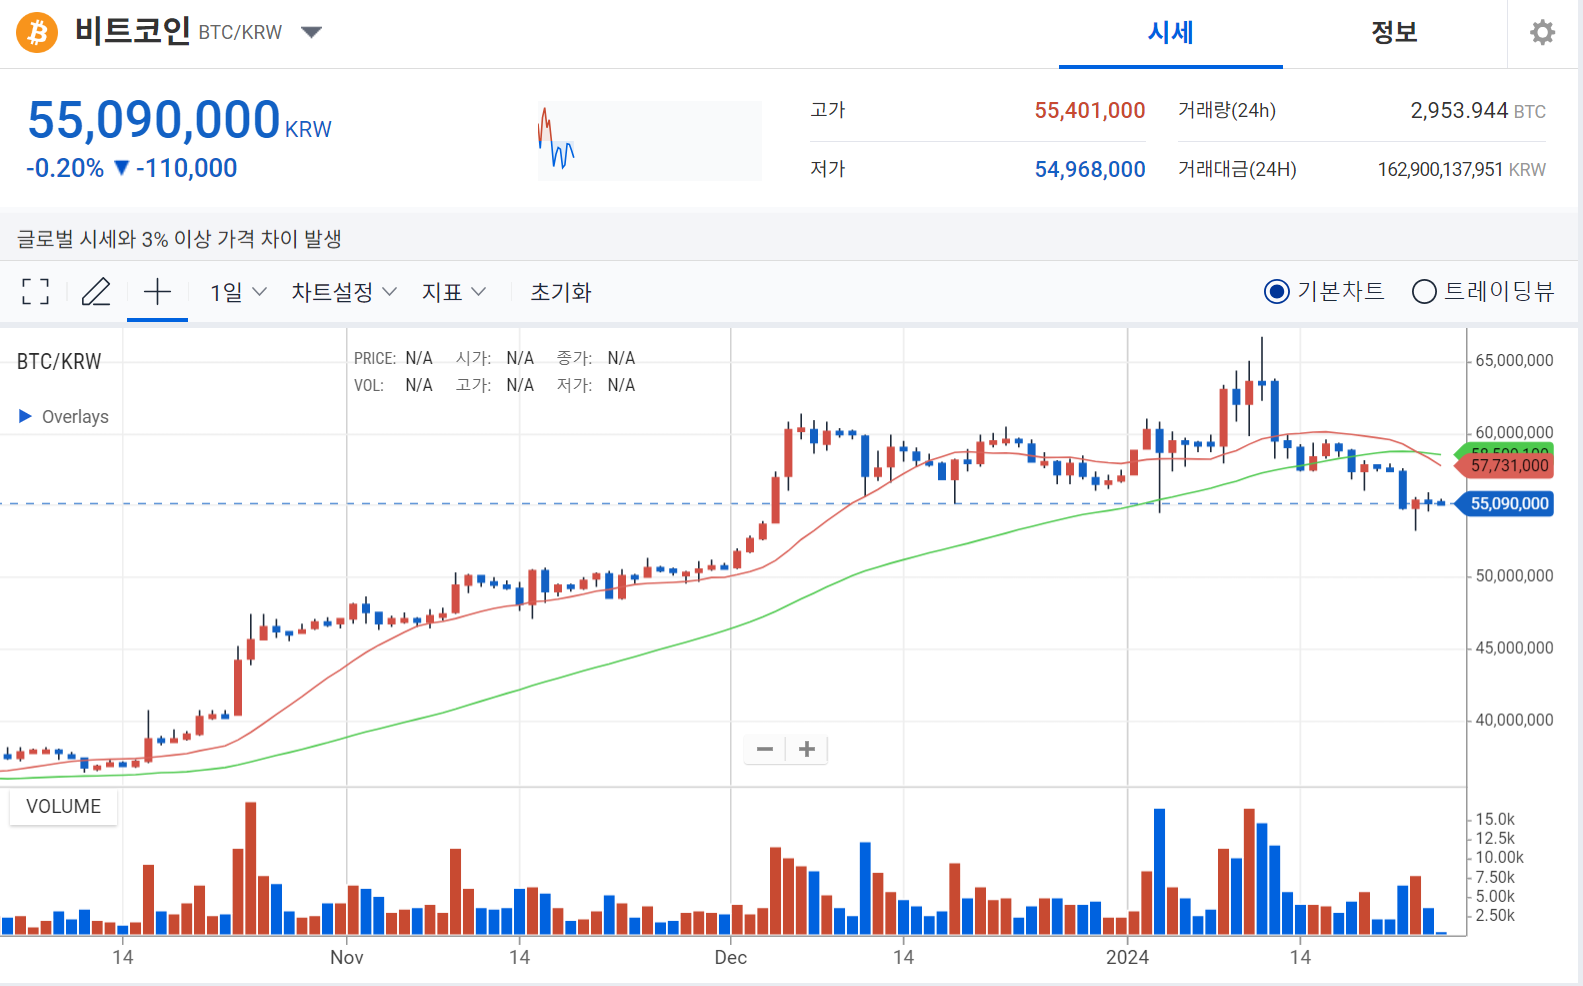
Task: Click the 고가 value 55,401,000
Action: [1090, 110]
